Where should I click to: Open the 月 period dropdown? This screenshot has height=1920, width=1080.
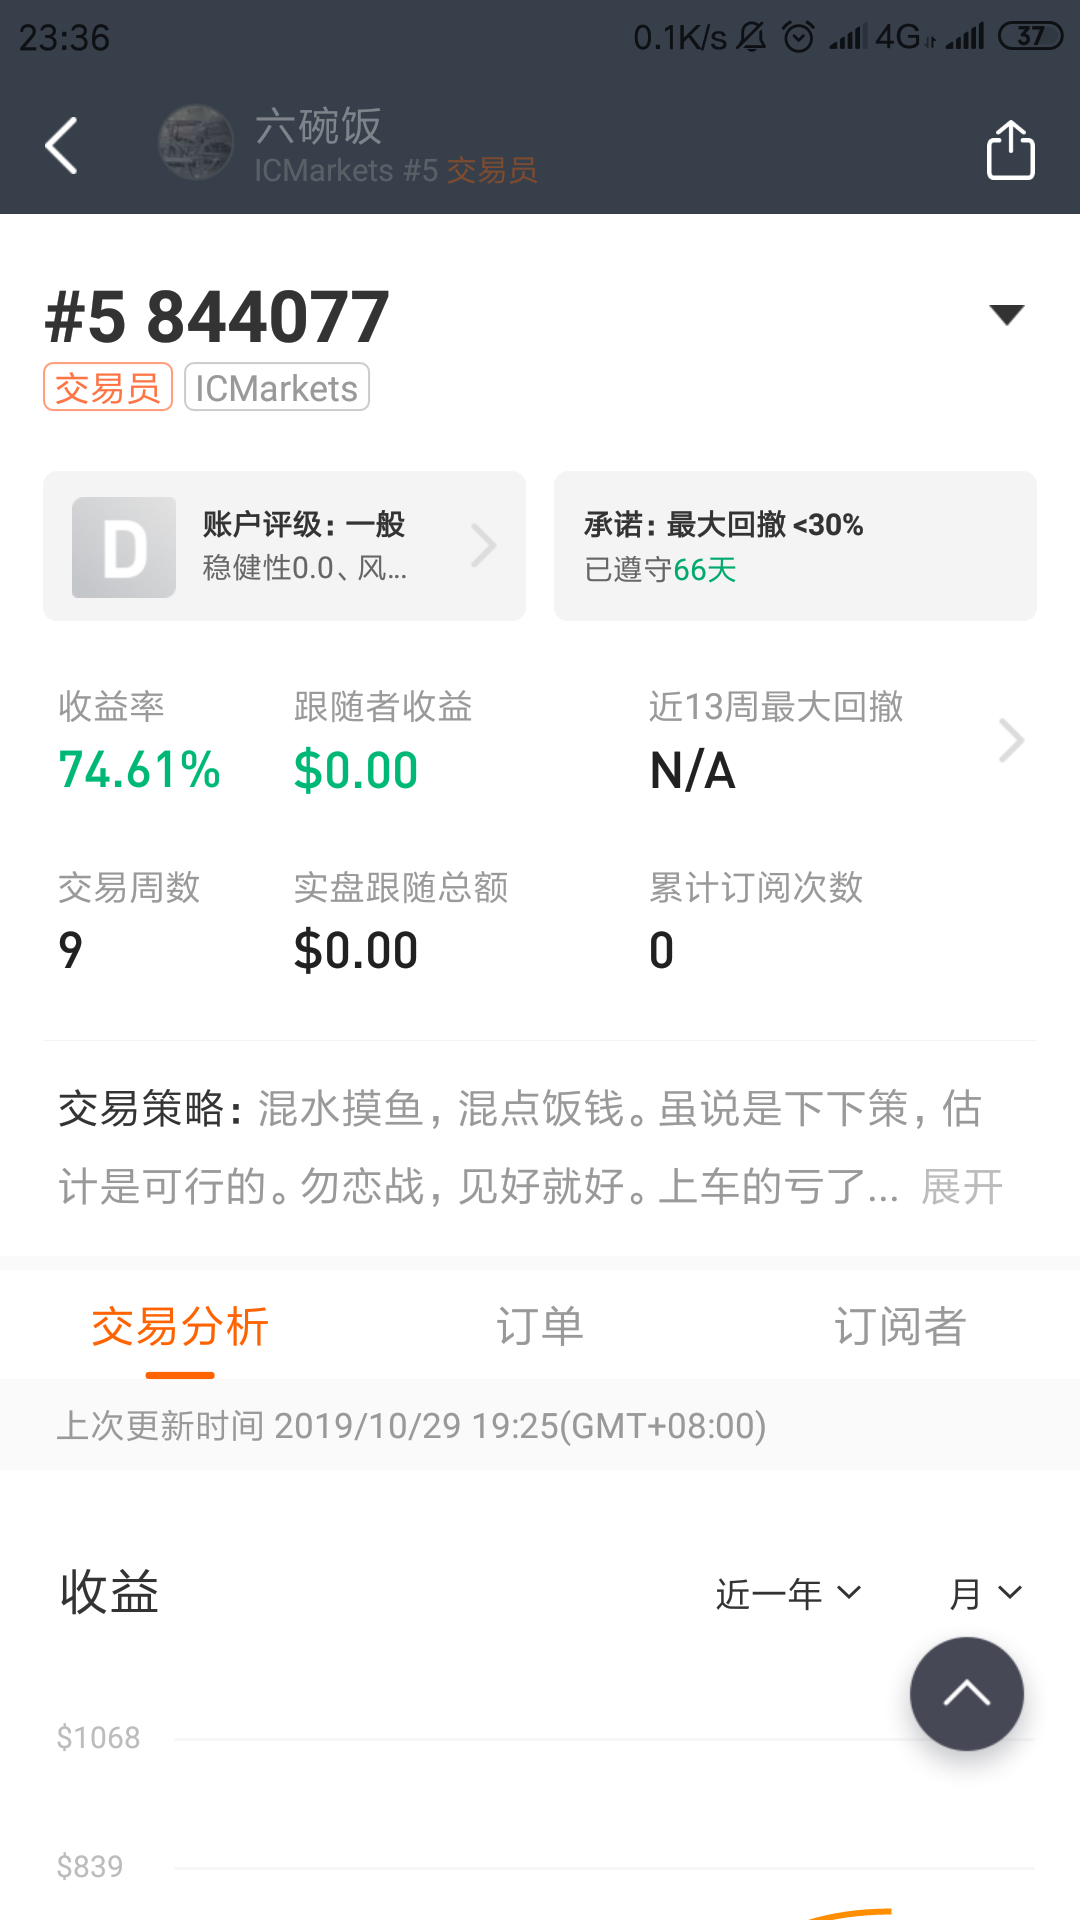(x=985, y=1593)
